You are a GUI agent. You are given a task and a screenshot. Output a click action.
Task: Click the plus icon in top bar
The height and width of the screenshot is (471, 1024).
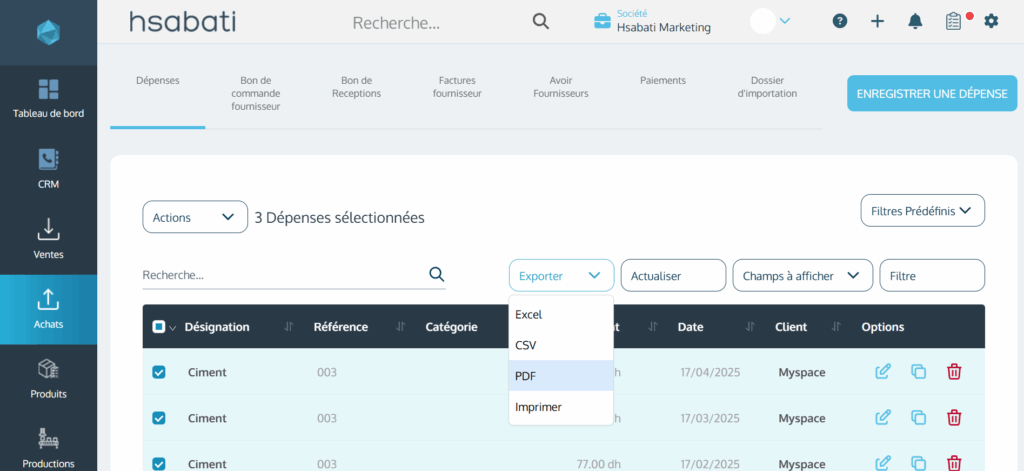click(x=877, y=21)
